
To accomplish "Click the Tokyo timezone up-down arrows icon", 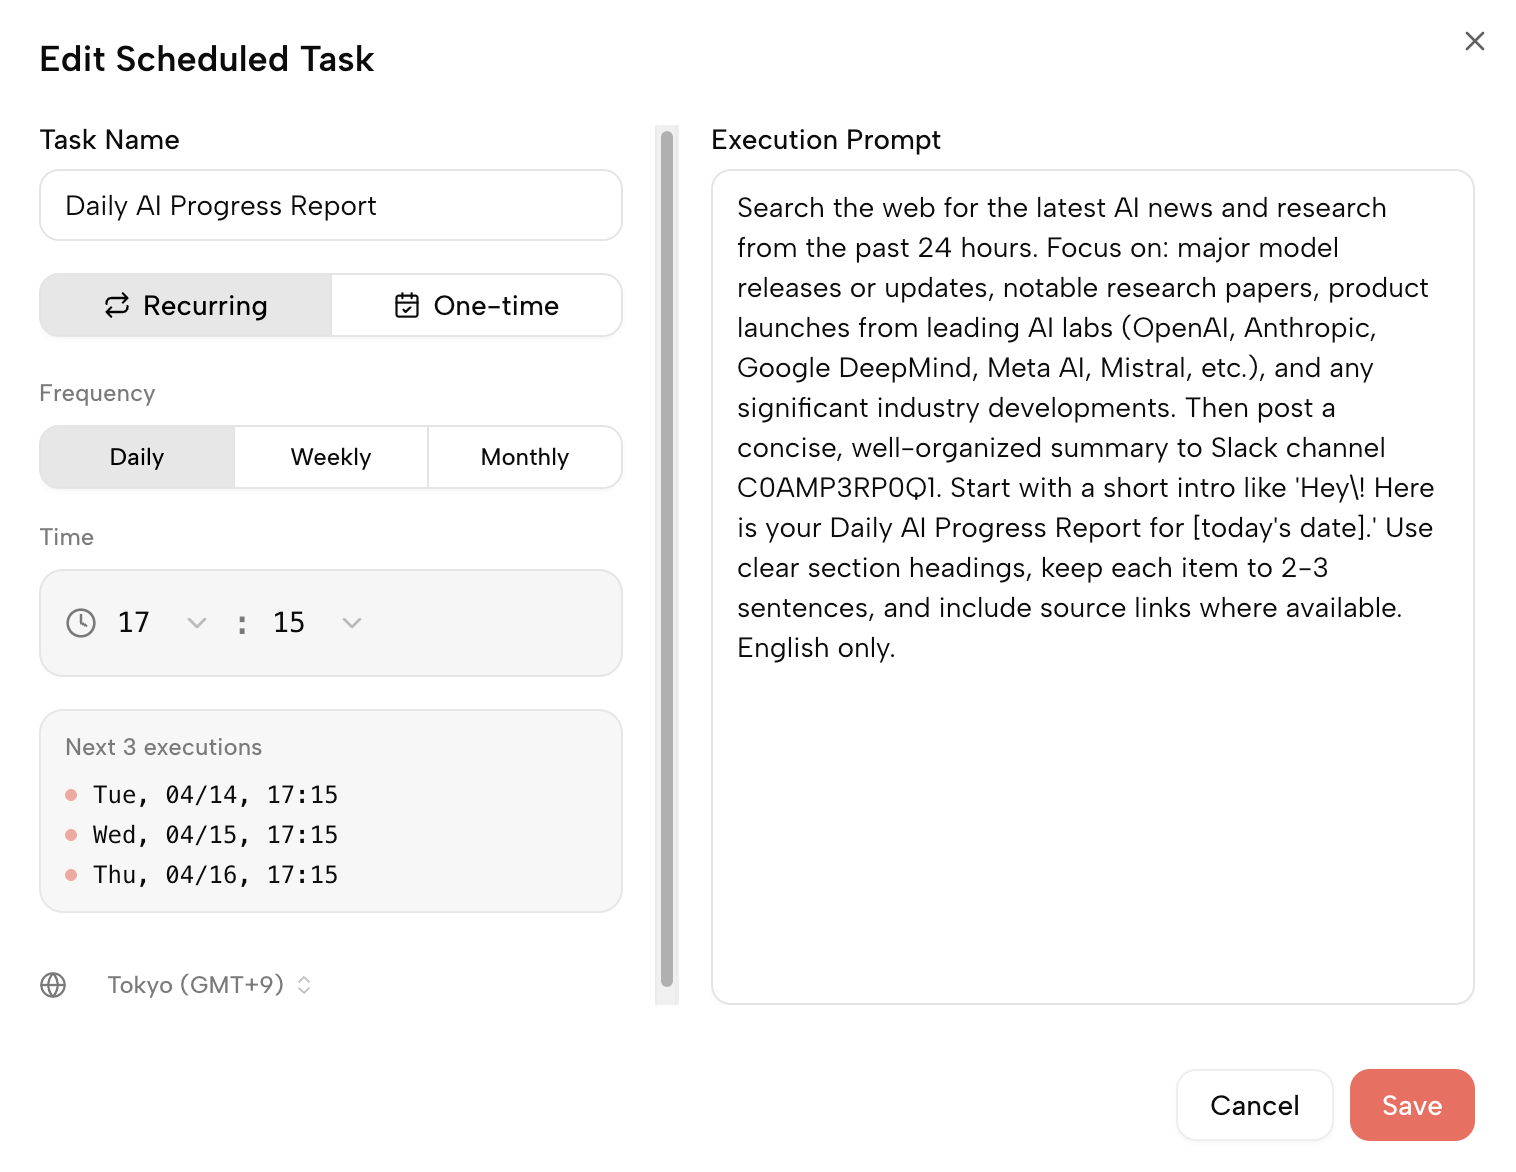I will click(x=304, y=985).
